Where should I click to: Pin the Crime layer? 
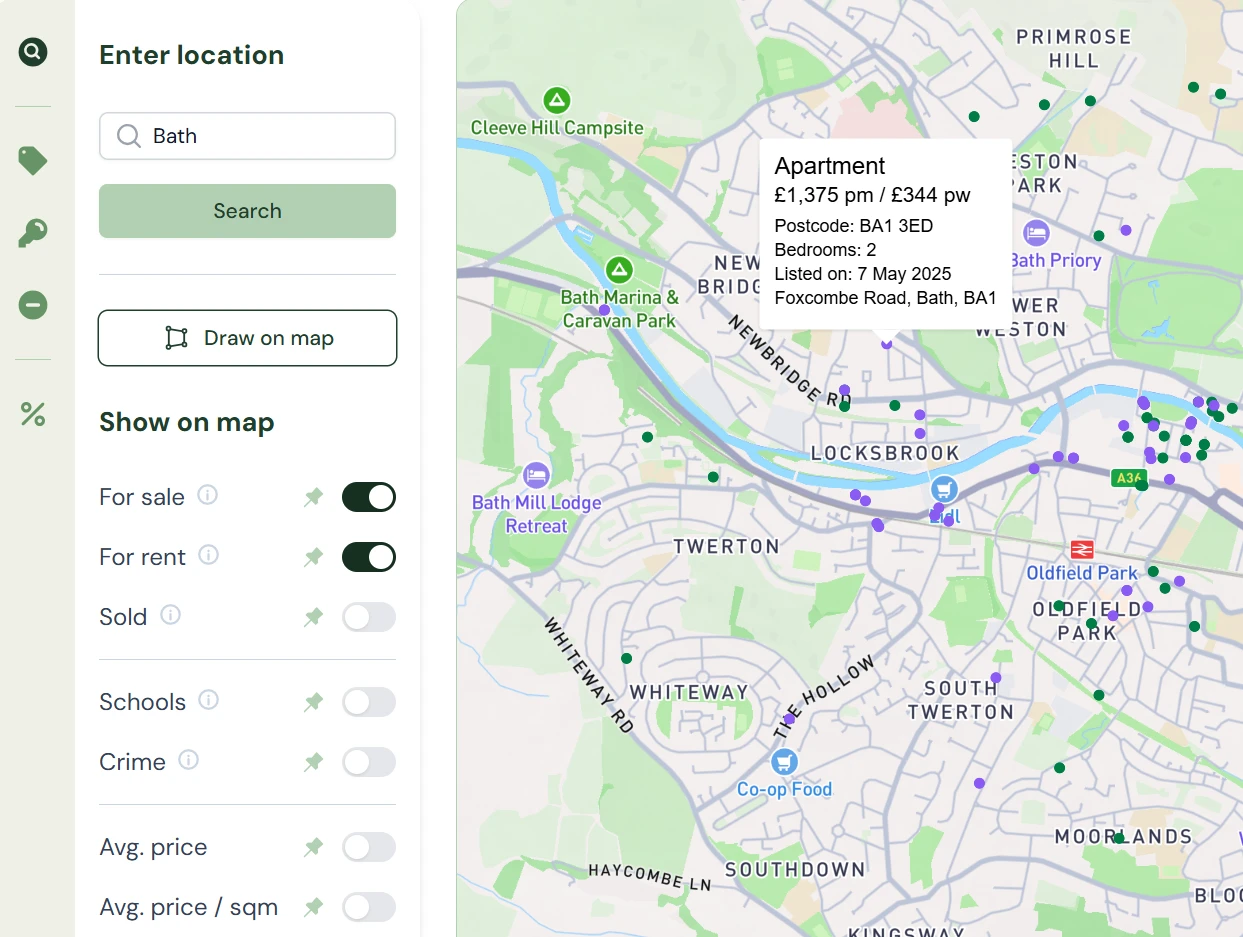(x=314, y=762)
